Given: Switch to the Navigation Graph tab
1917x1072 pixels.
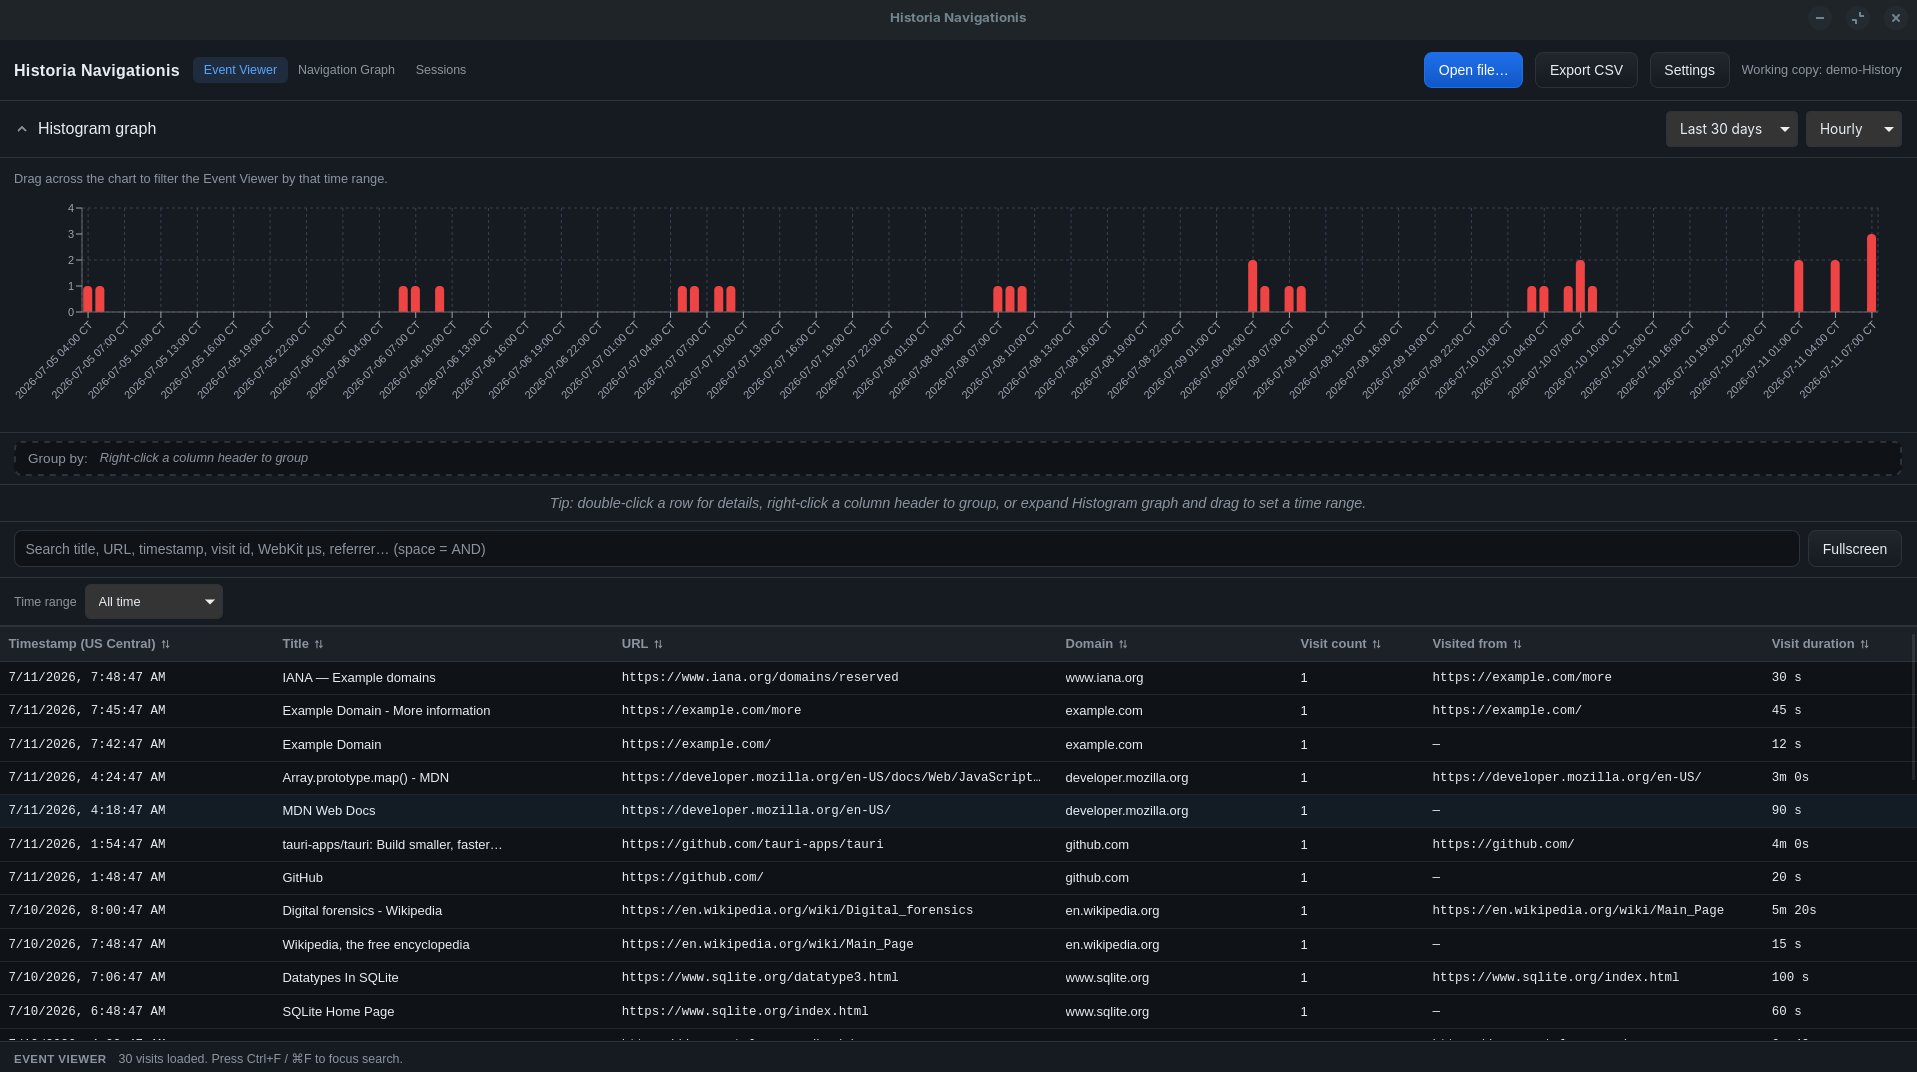Looking at the screenshot, I should pos(346,70).
